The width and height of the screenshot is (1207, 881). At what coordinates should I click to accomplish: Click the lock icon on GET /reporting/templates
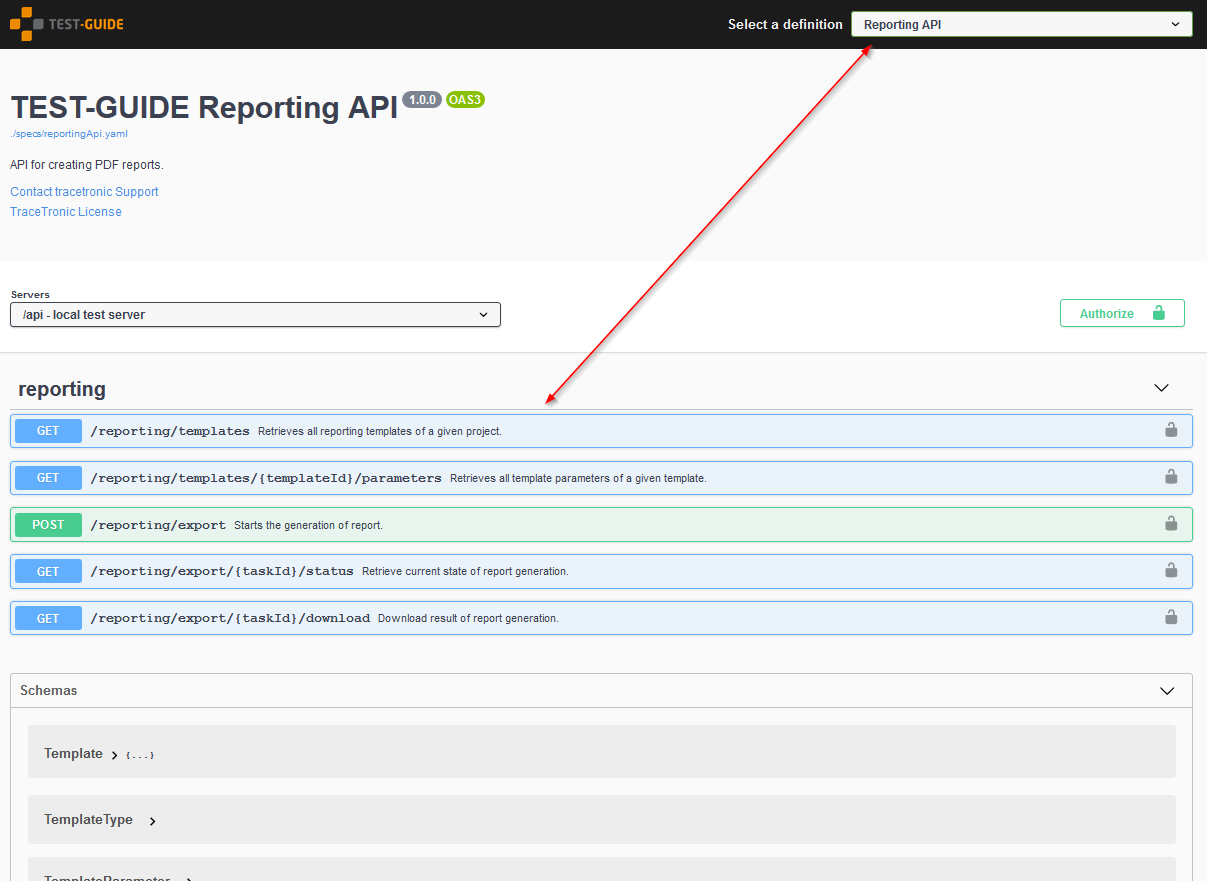(1170, 430)
